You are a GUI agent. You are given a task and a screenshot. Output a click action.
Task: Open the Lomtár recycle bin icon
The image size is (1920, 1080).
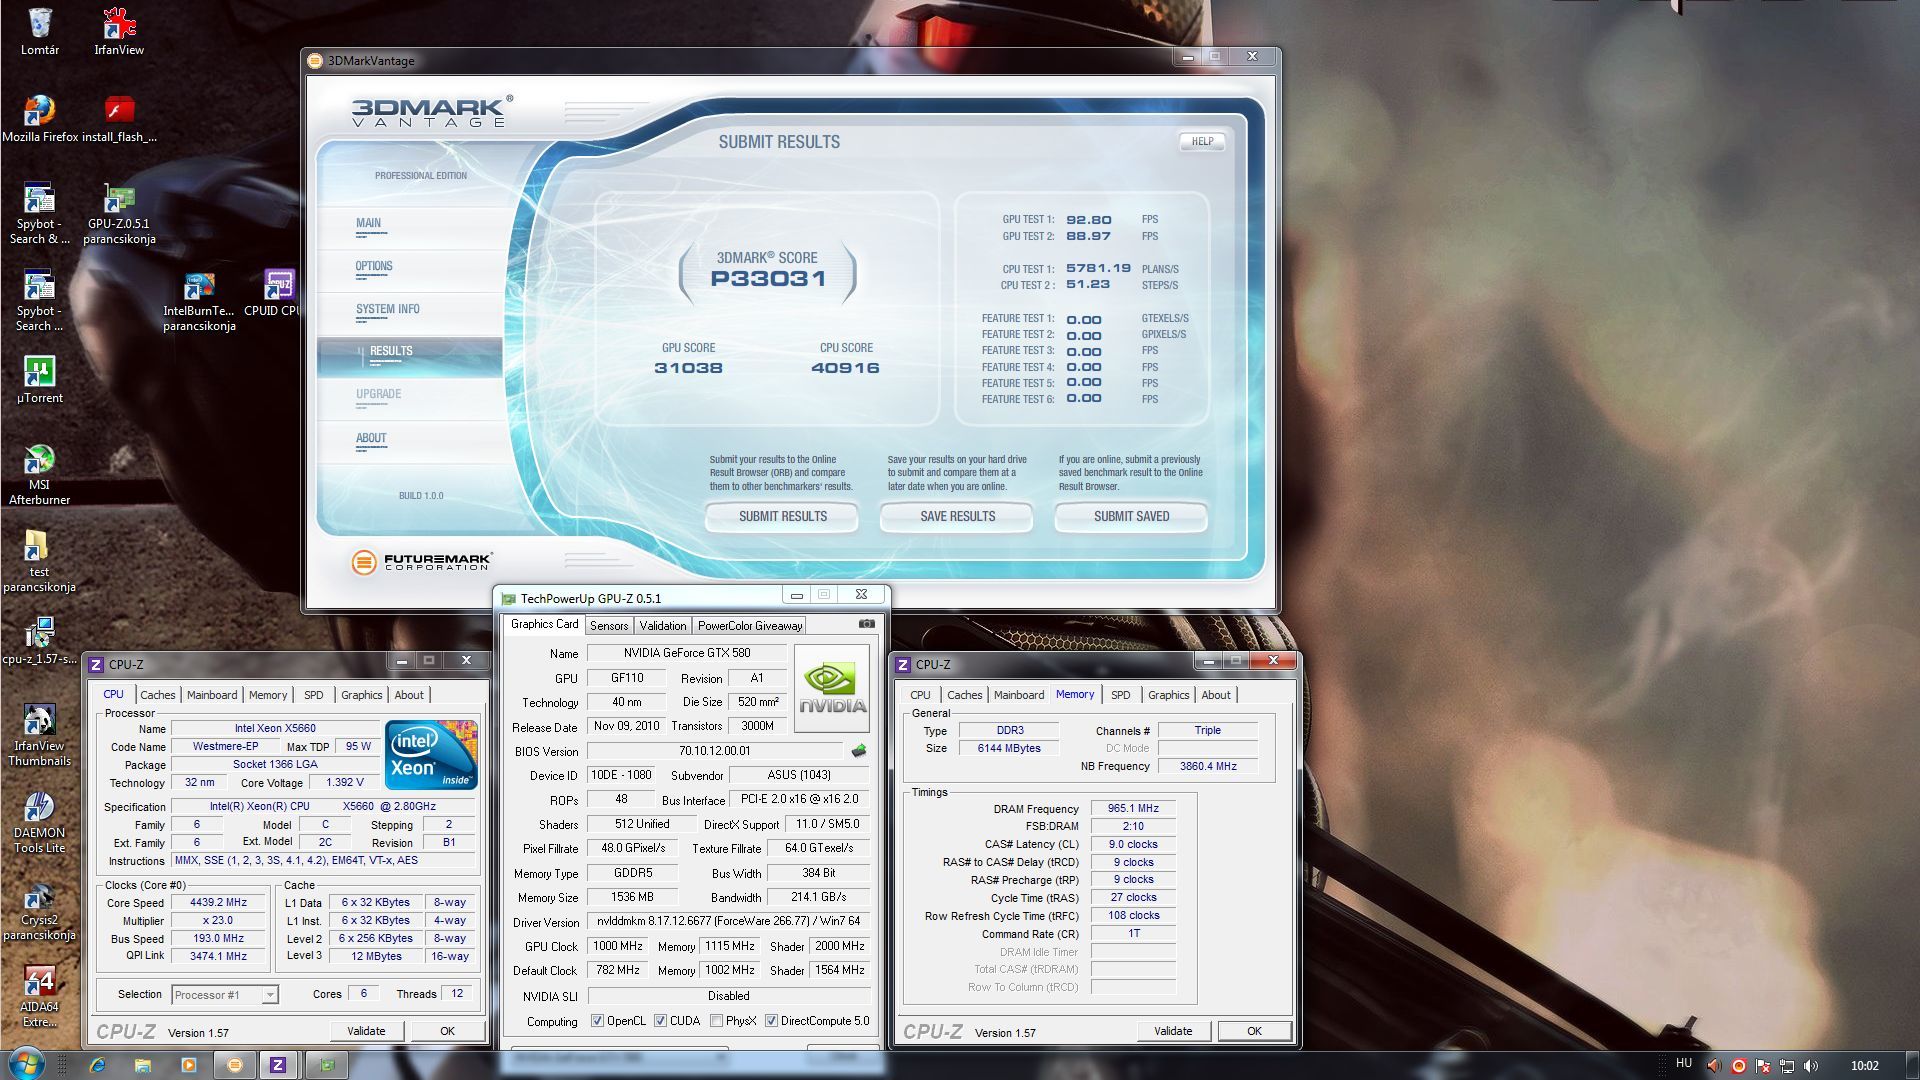coord(40,31)
